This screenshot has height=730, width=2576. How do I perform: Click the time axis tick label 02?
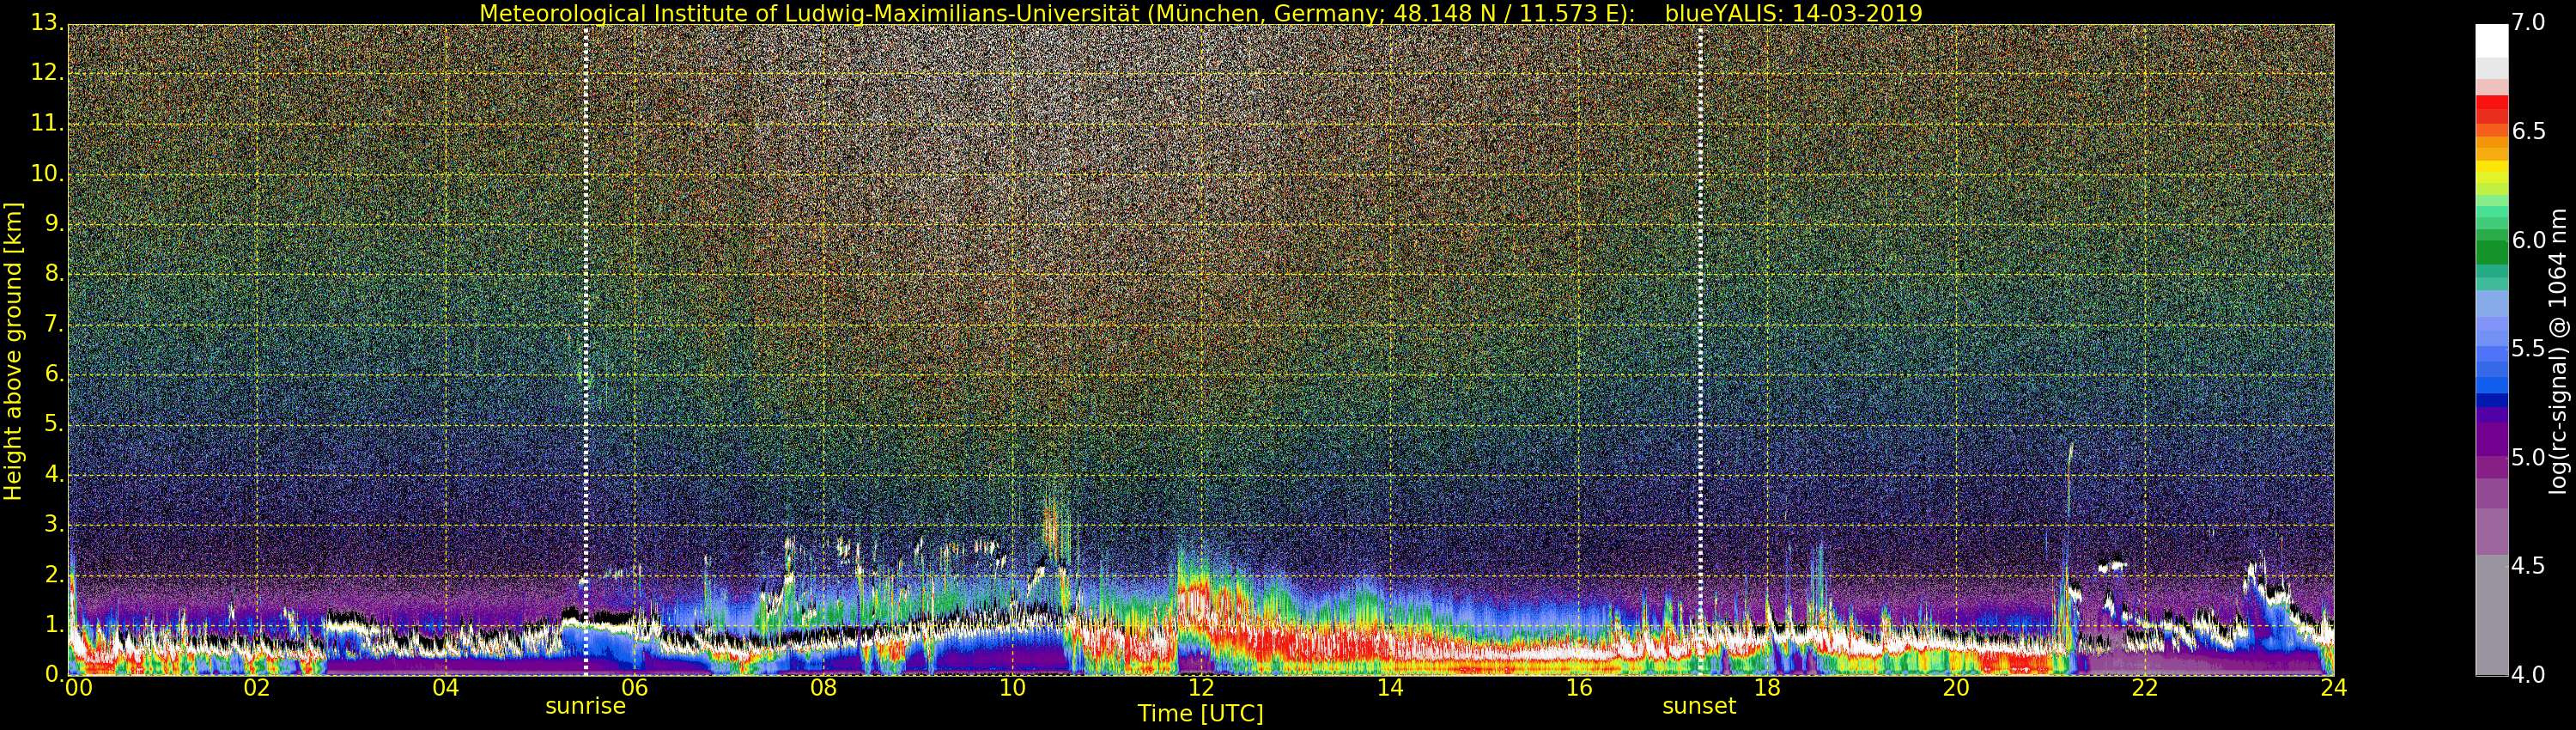257,688
